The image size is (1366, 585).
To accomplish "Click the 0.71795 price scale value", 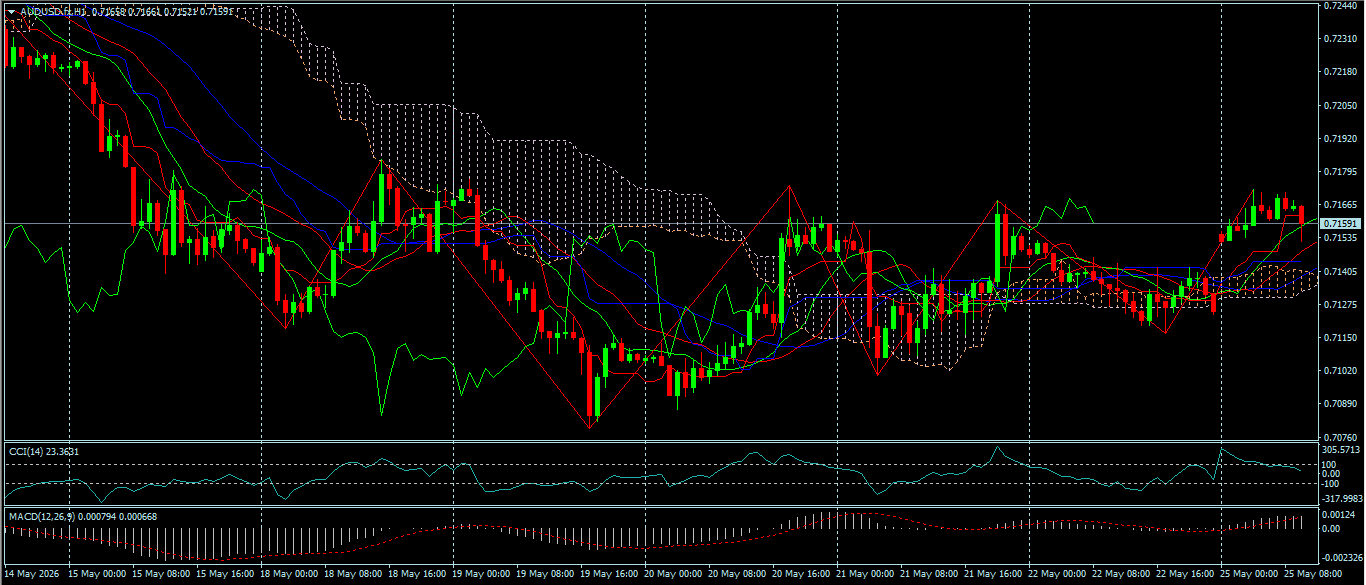I will tap(1339, 172).
